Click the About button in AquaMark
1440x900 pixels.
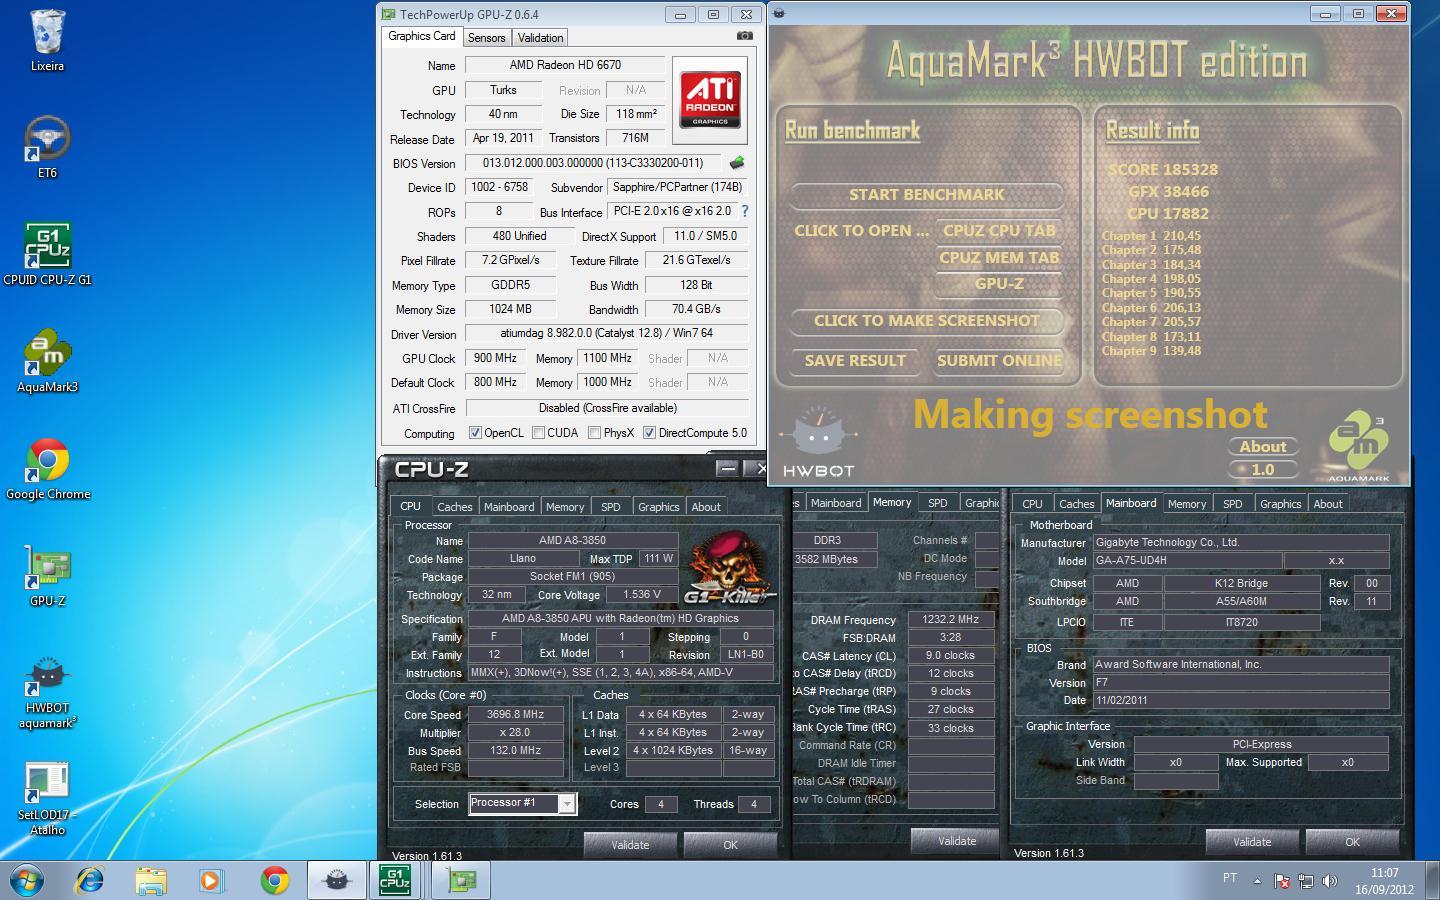(x=1263, y=447)
